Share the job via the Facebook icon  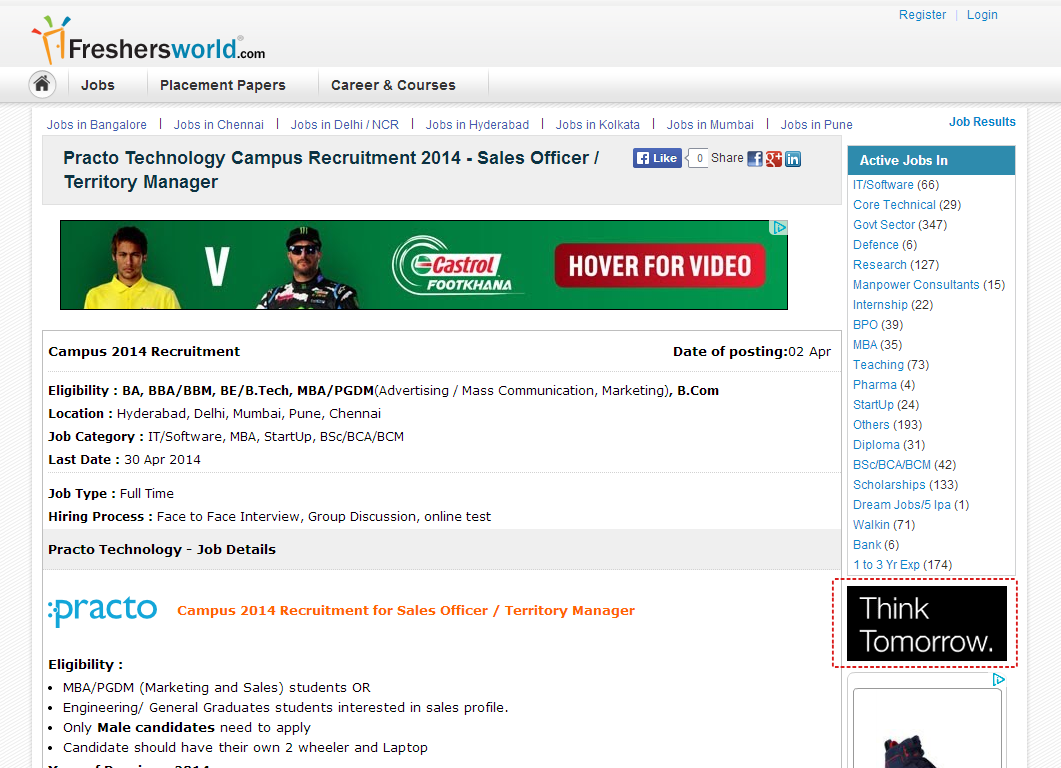755,159
